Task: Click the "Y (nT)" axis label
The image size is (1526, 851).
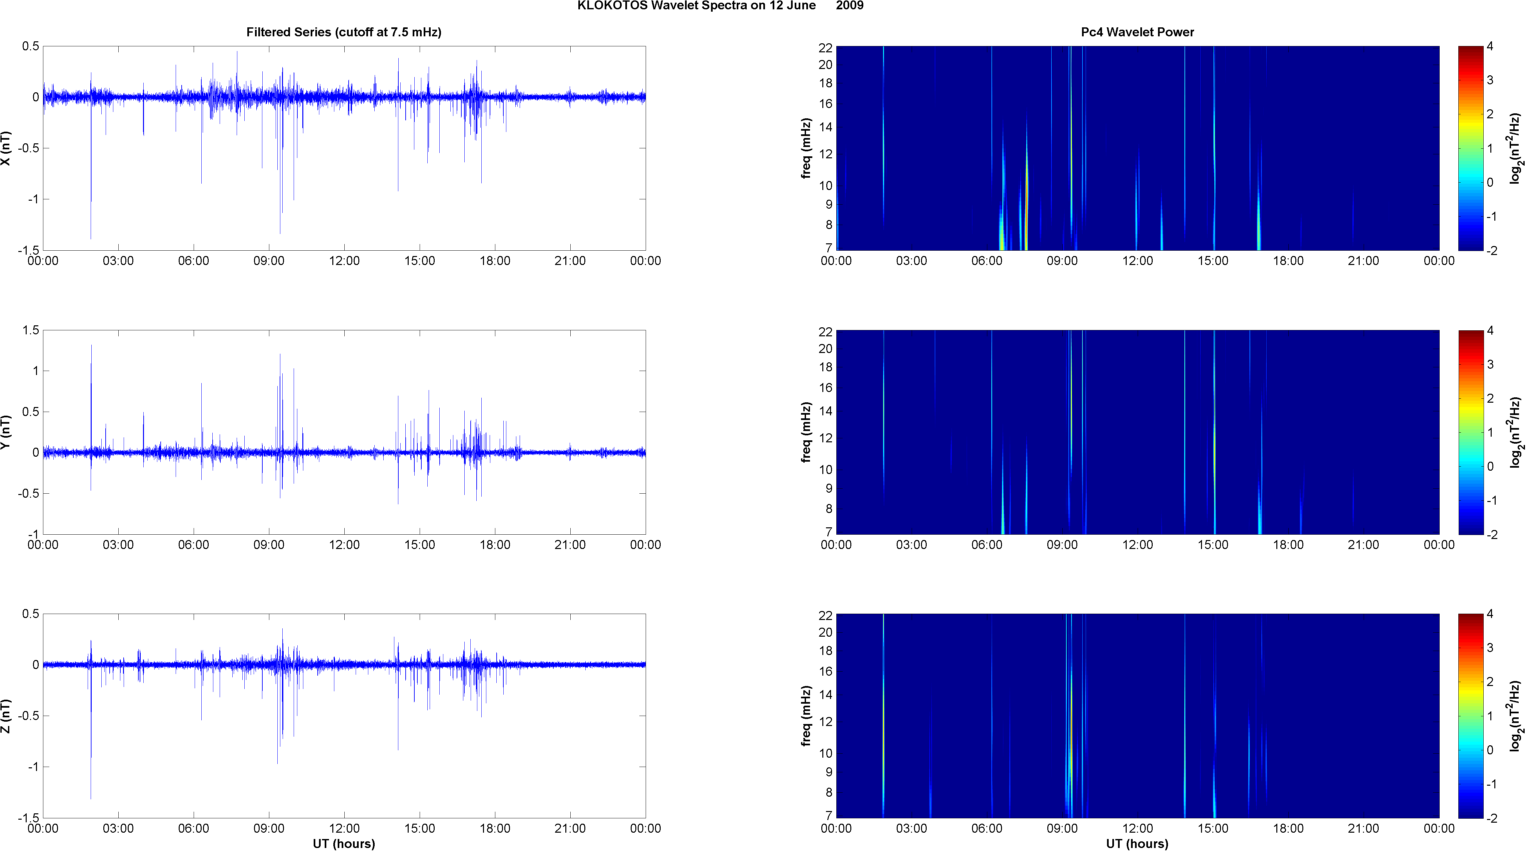Action: pos(6,432)
